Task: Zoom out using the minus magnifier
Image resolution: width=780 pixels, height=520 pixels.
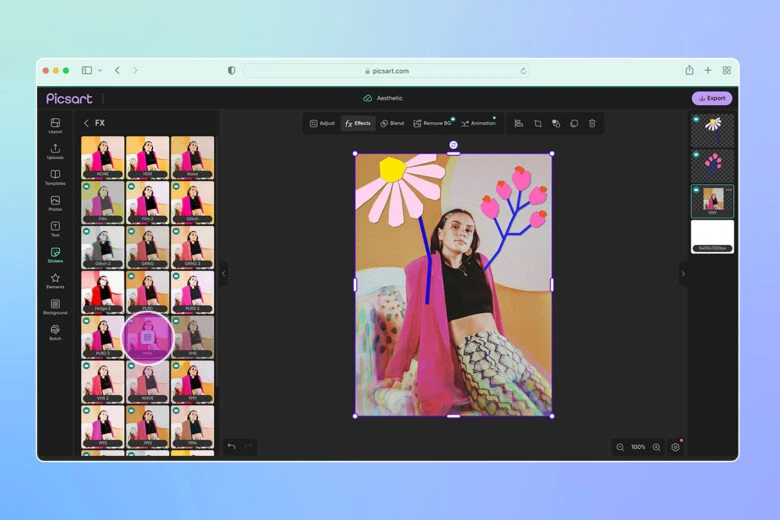Action: pos(620,447)
